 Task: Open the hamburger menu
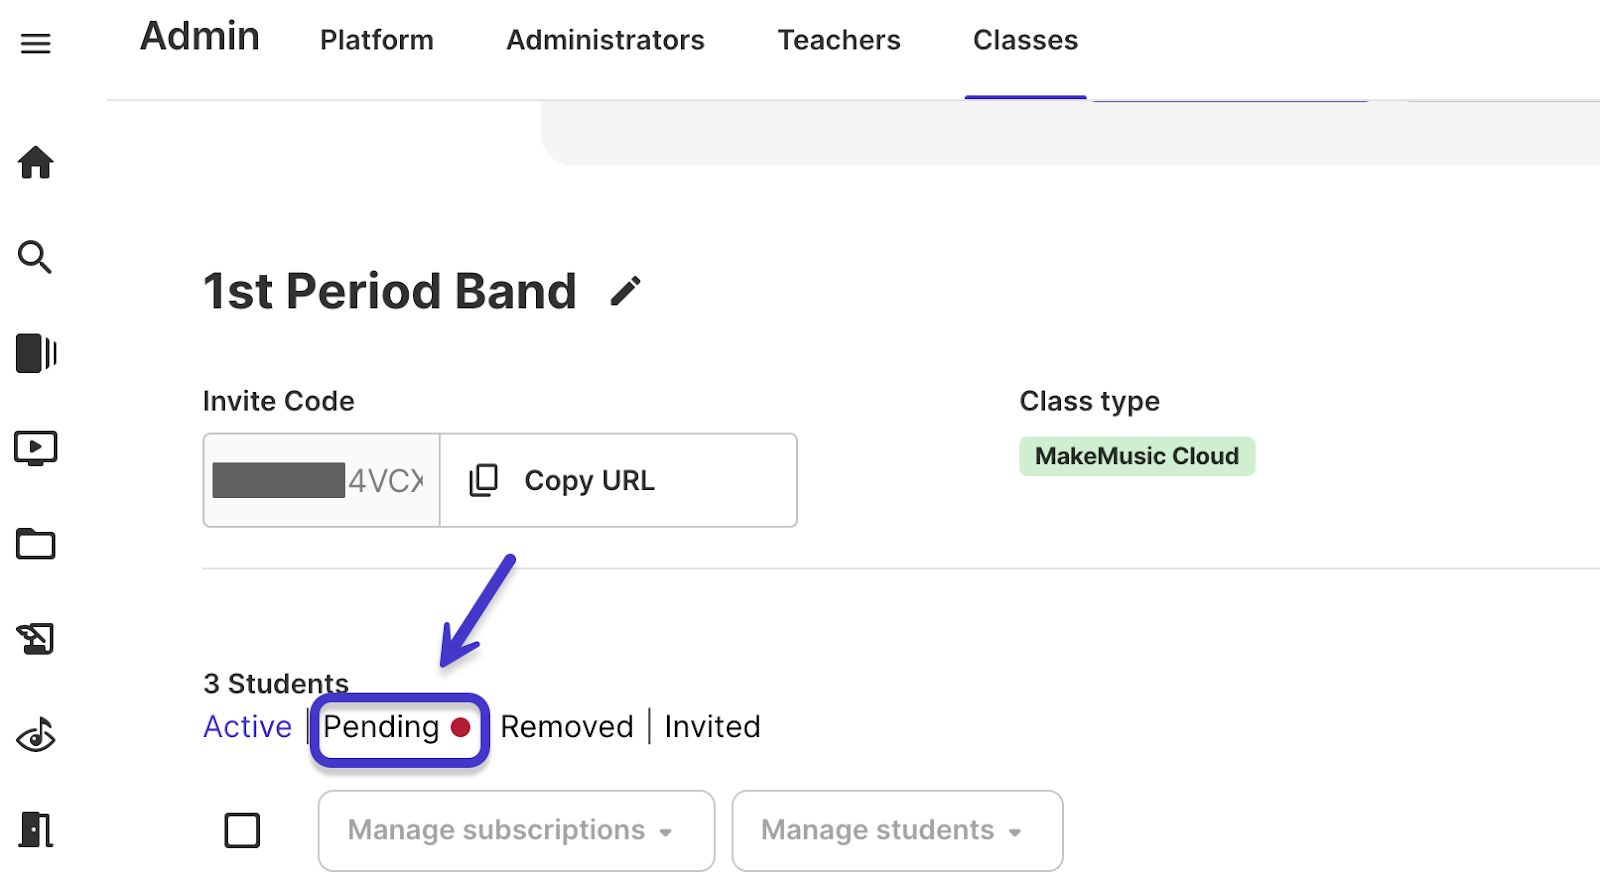tap(36, 44)
